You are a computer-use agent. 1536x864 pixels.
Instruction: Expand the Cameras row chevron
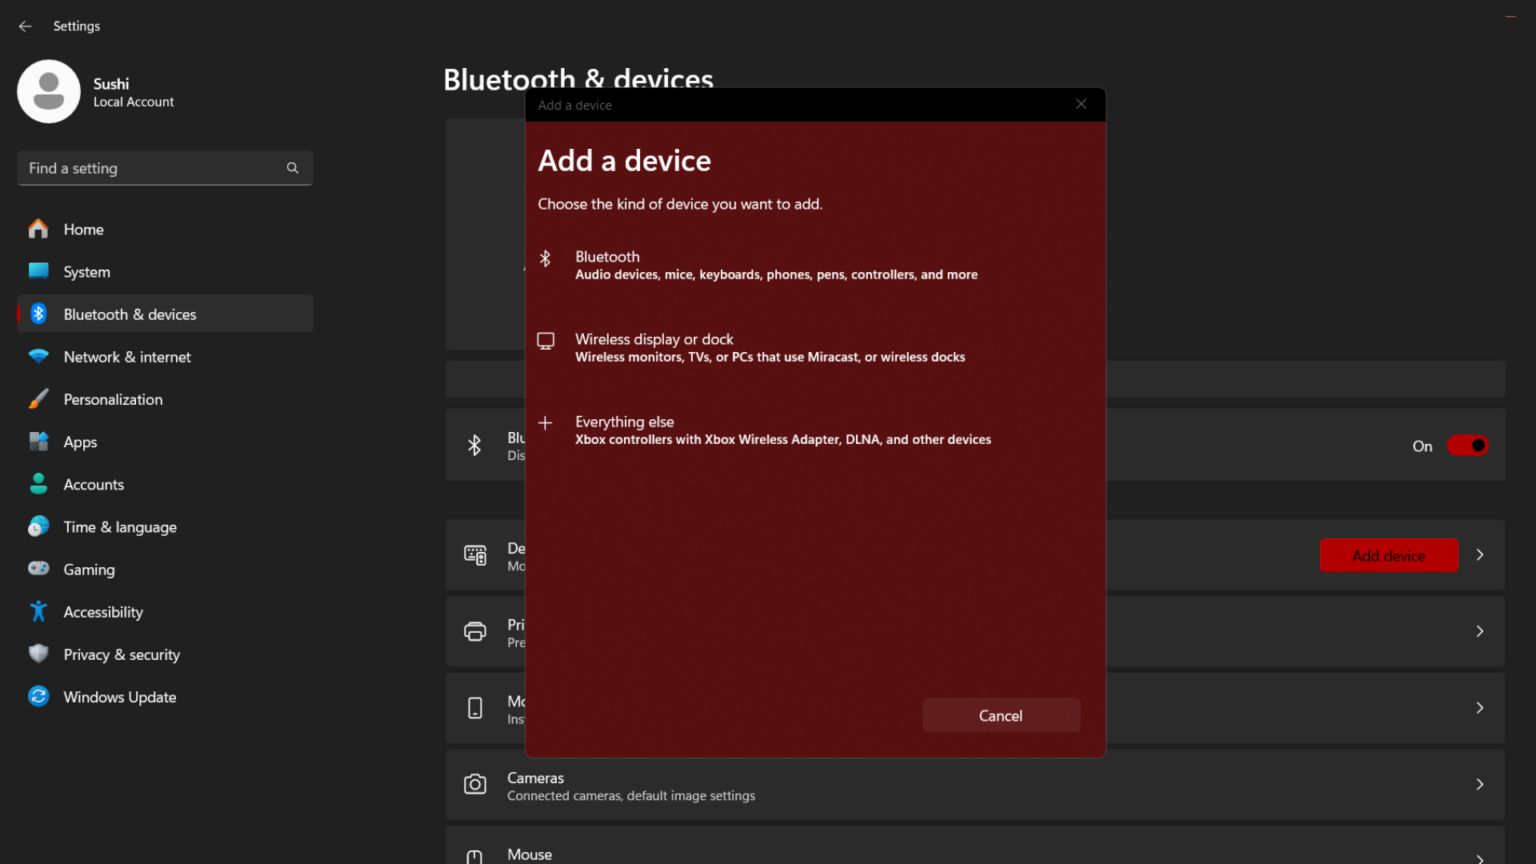[x=1480, y=784]
